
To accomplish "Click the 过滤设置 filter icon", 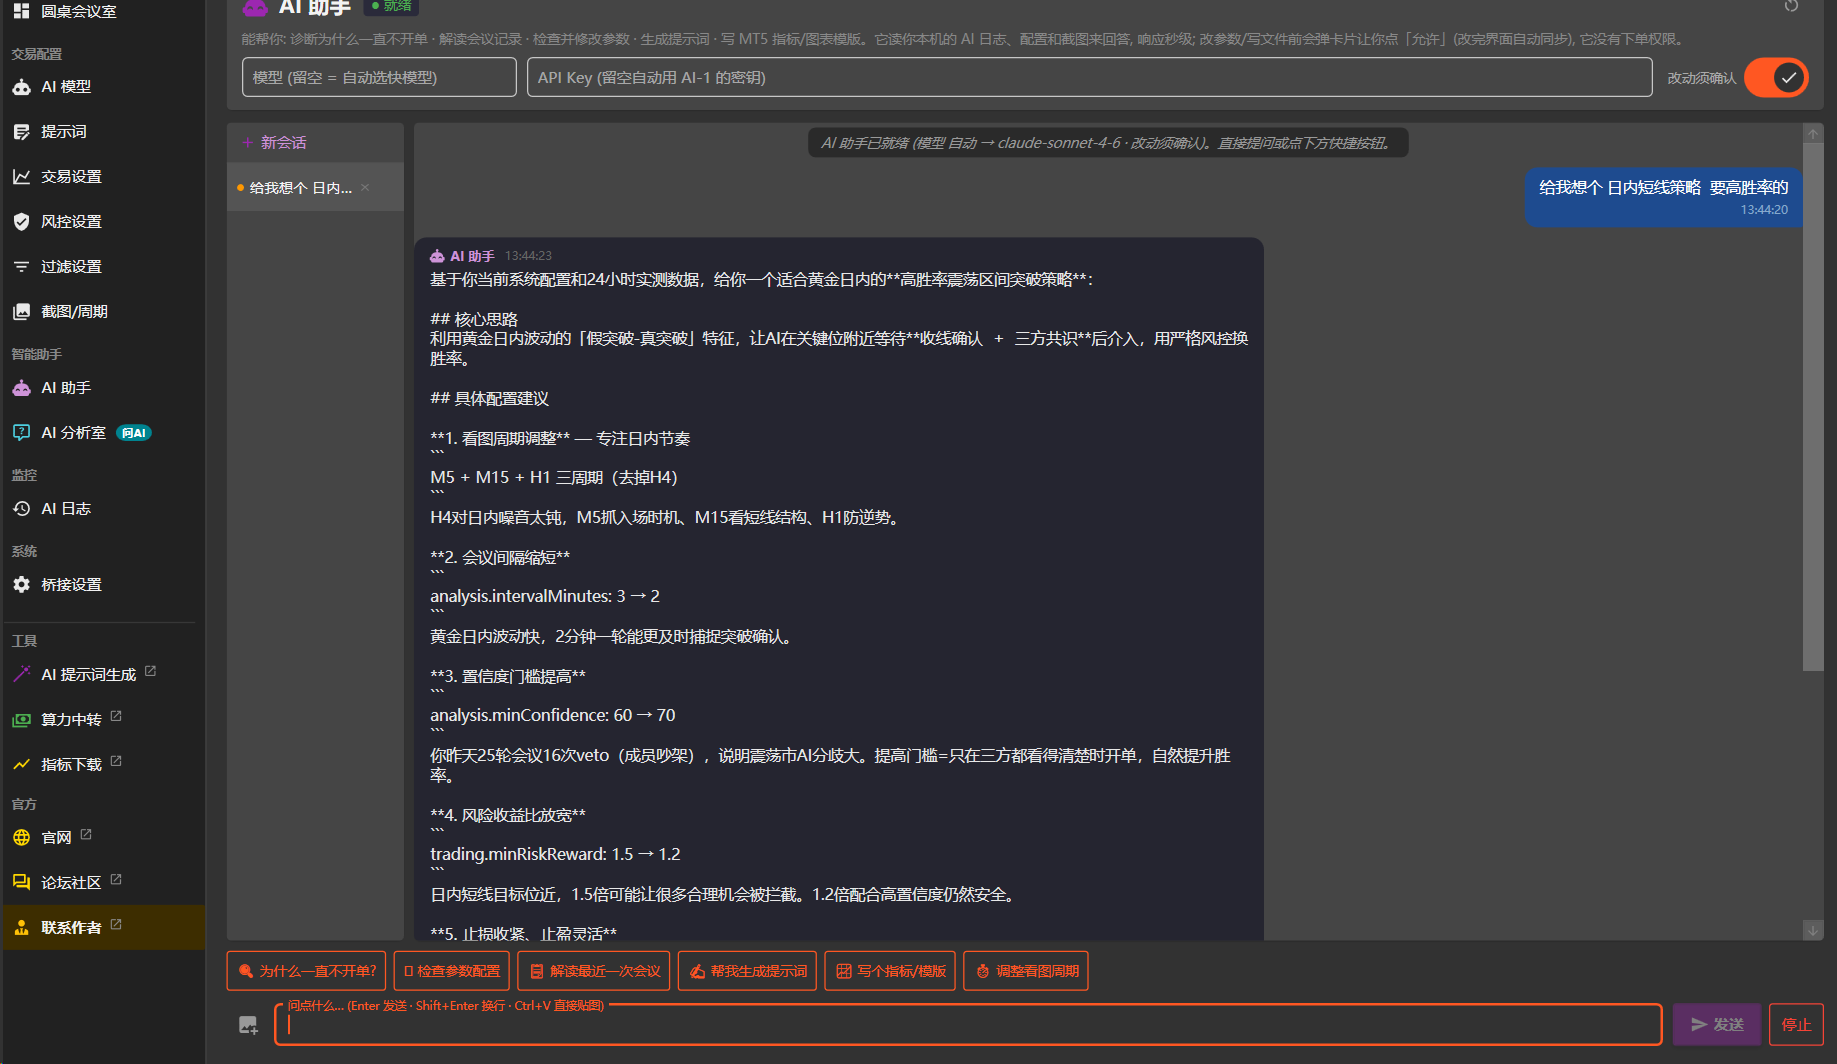I will click(x=21, y=267).
